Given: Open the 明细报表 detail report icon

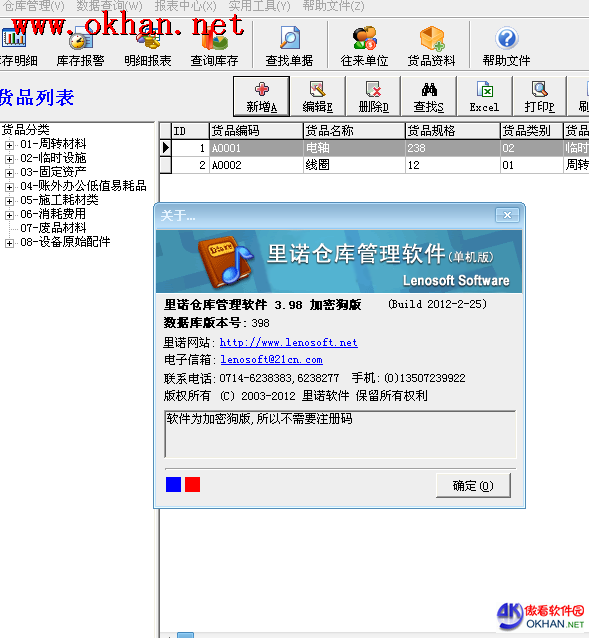Looking at the screenshot, I should (148, 48).
